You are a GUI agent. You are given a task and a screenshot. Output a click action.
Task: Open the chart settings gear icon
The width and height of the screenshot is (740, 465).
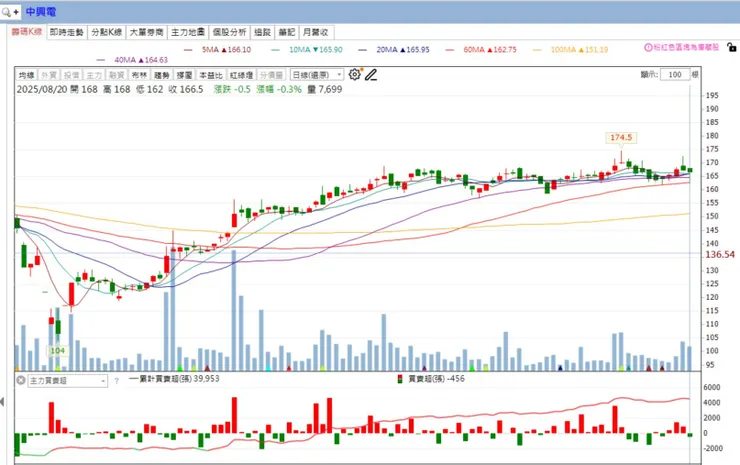coord(354,74)
